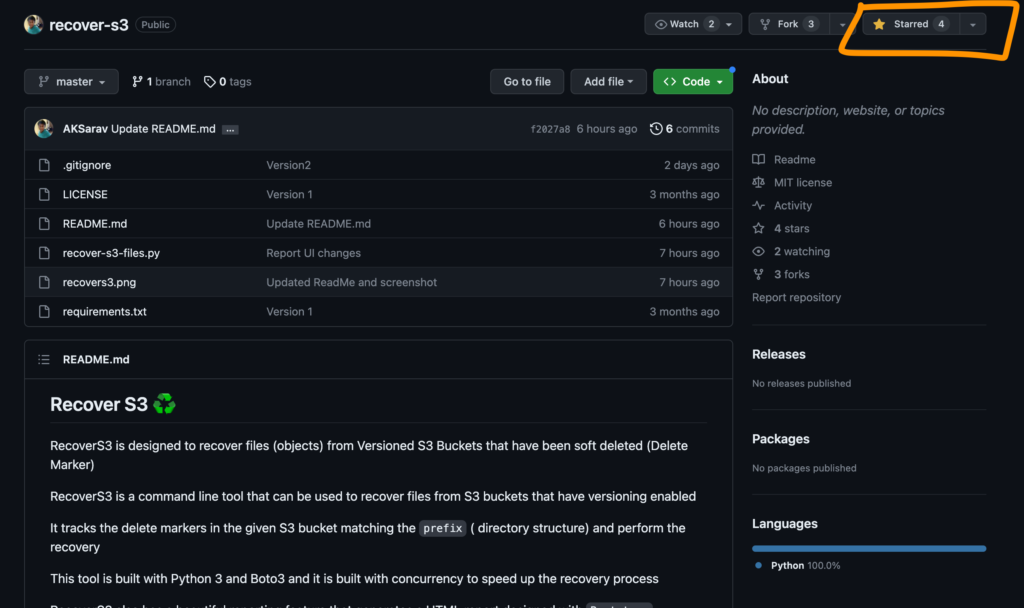Unstar the repository via the Starred button
Viewport: 1024px width, 608px height.
point(908,23)
